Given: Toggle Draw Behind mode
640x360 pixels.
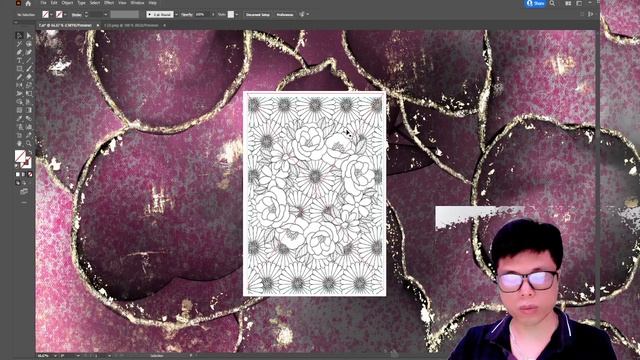Looking at the screenshot, I should point(24,183).
